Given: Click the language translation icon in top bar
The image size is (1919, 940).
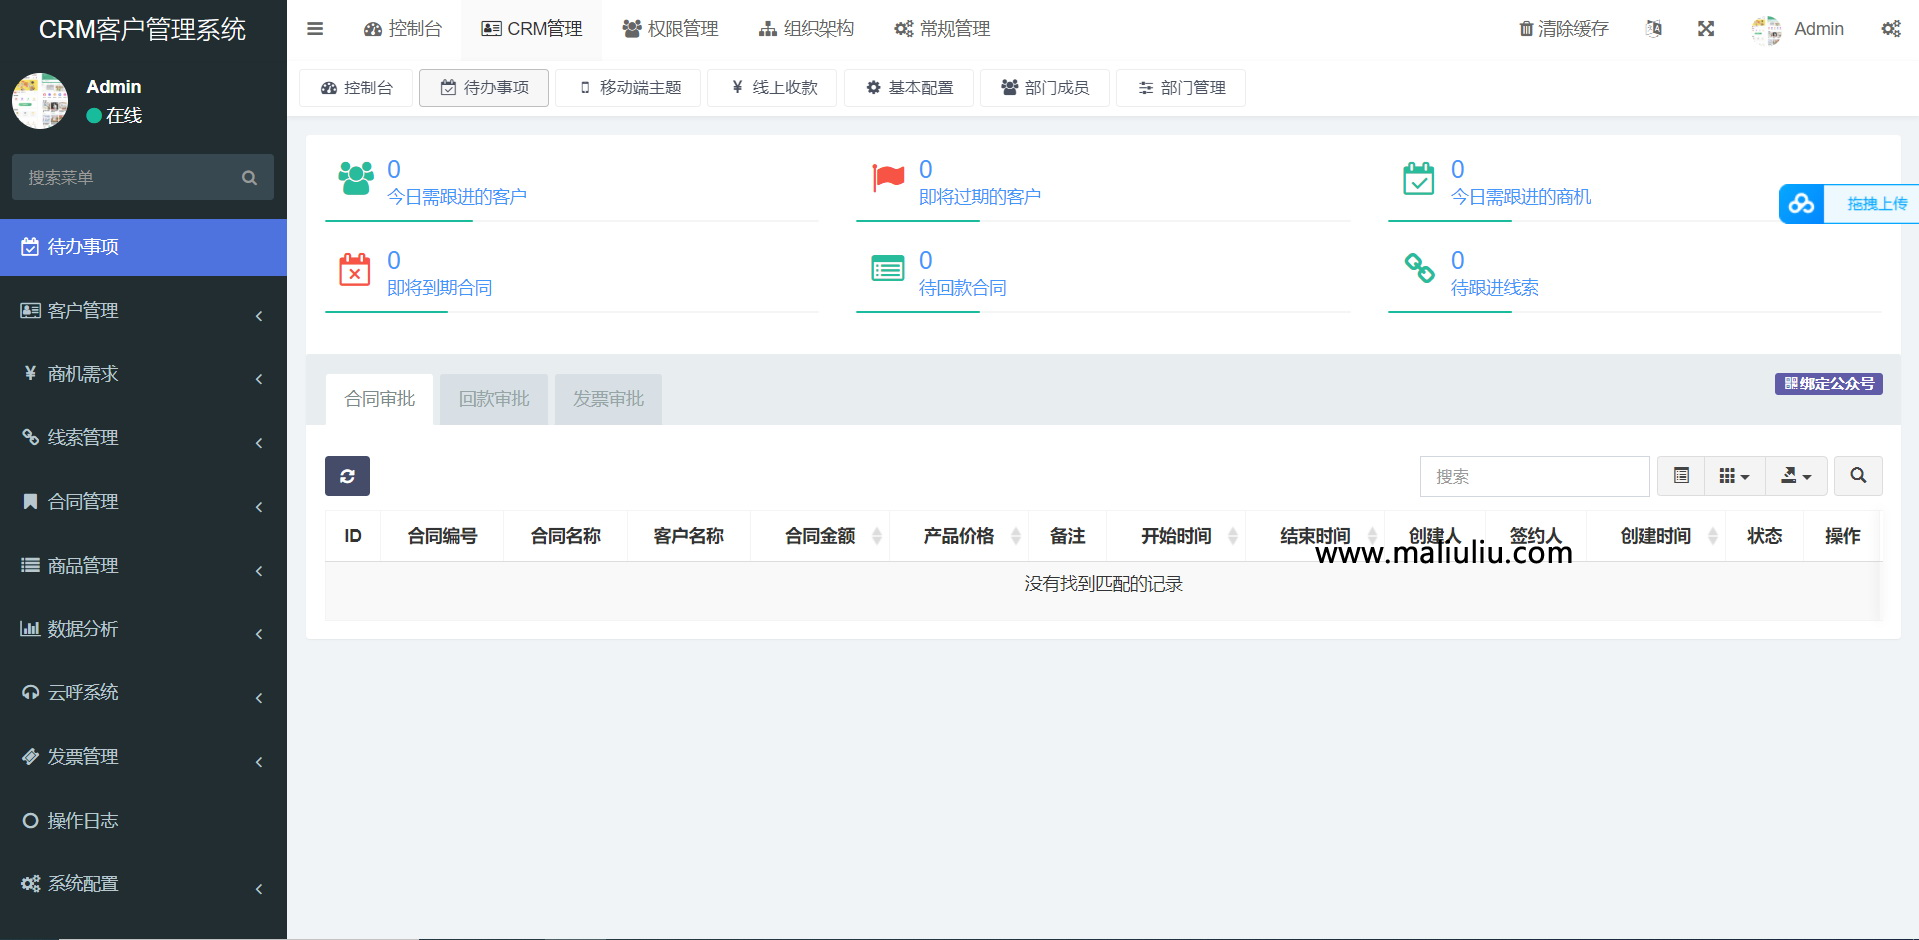Looking at the screenshot, I should [1653, 28].
